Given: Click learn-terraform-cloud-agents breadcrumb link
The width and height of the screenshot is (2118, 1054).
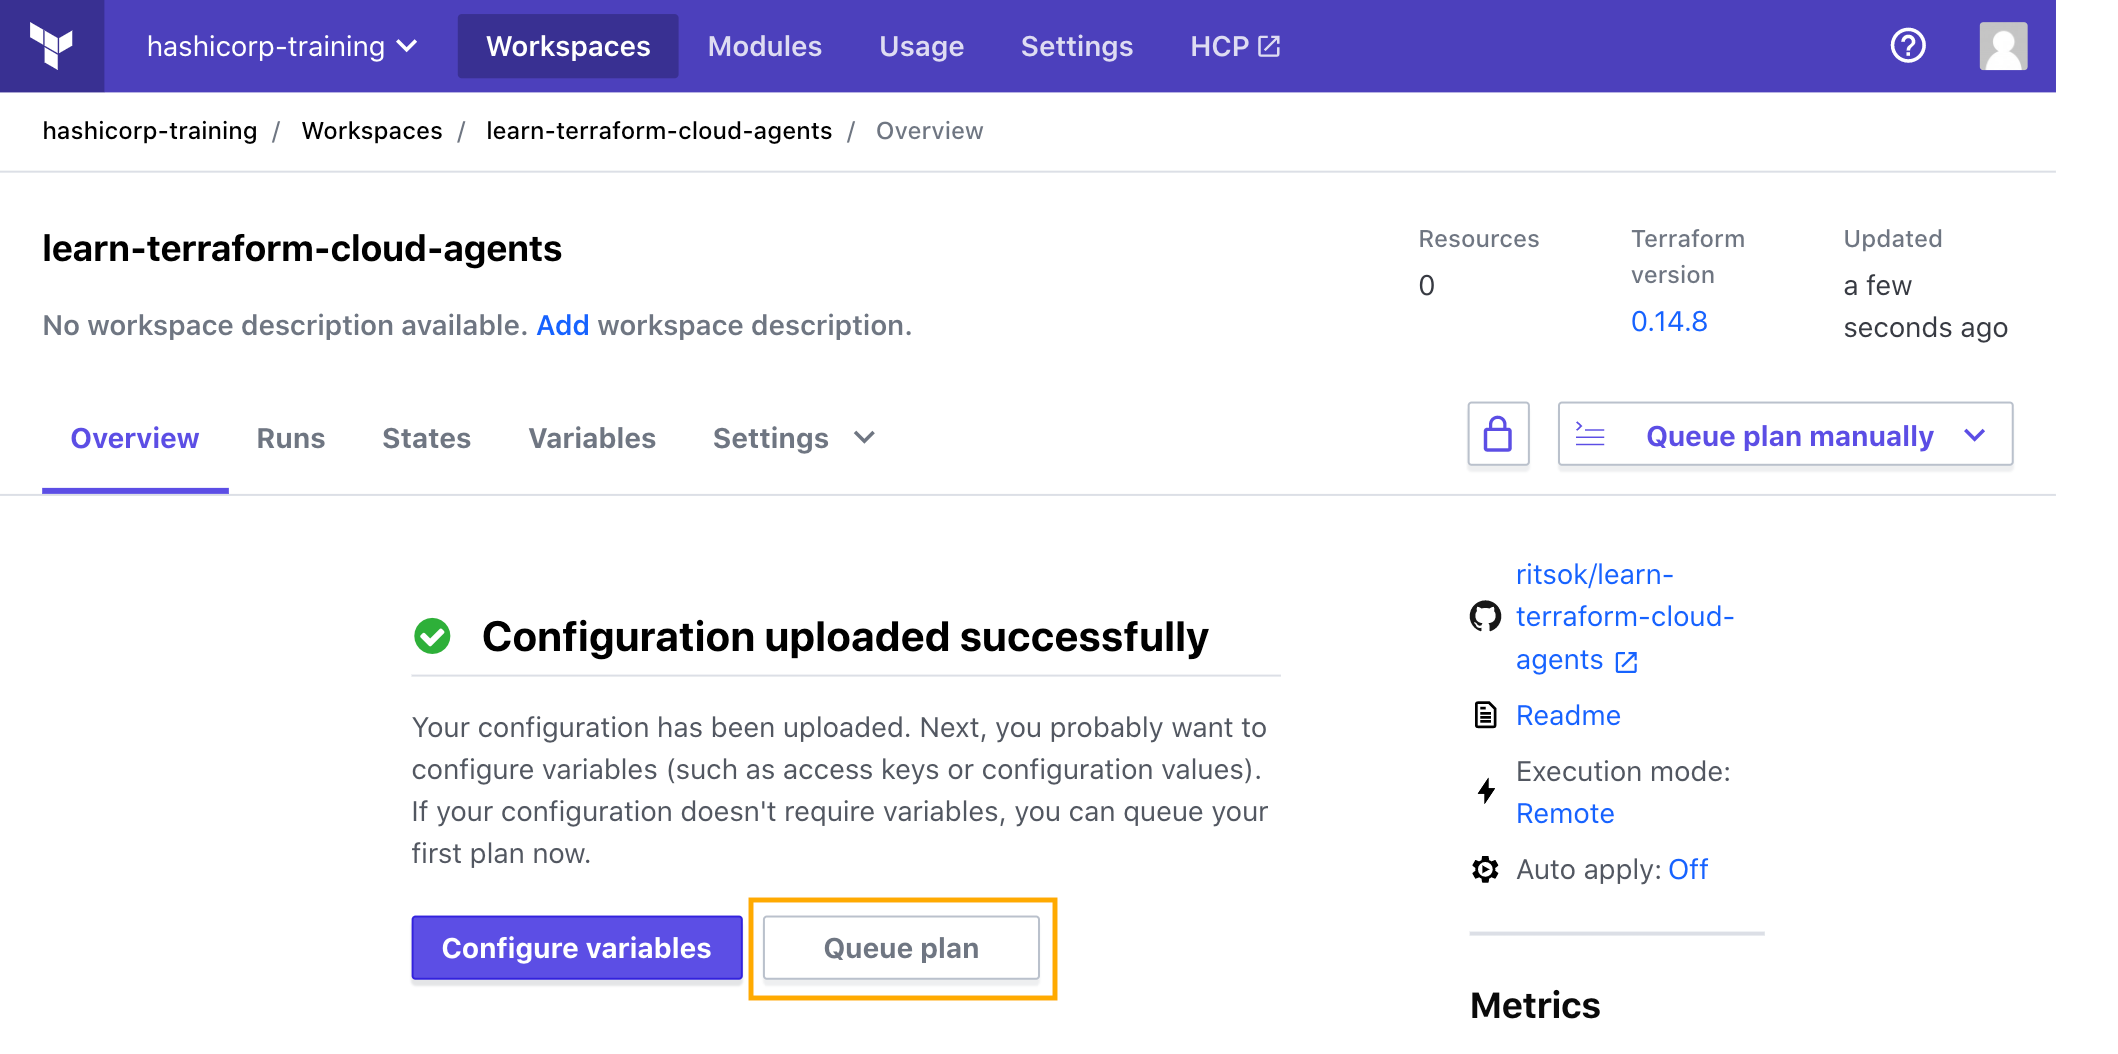Looking at the screenshot, I should [x=659, y=131].
